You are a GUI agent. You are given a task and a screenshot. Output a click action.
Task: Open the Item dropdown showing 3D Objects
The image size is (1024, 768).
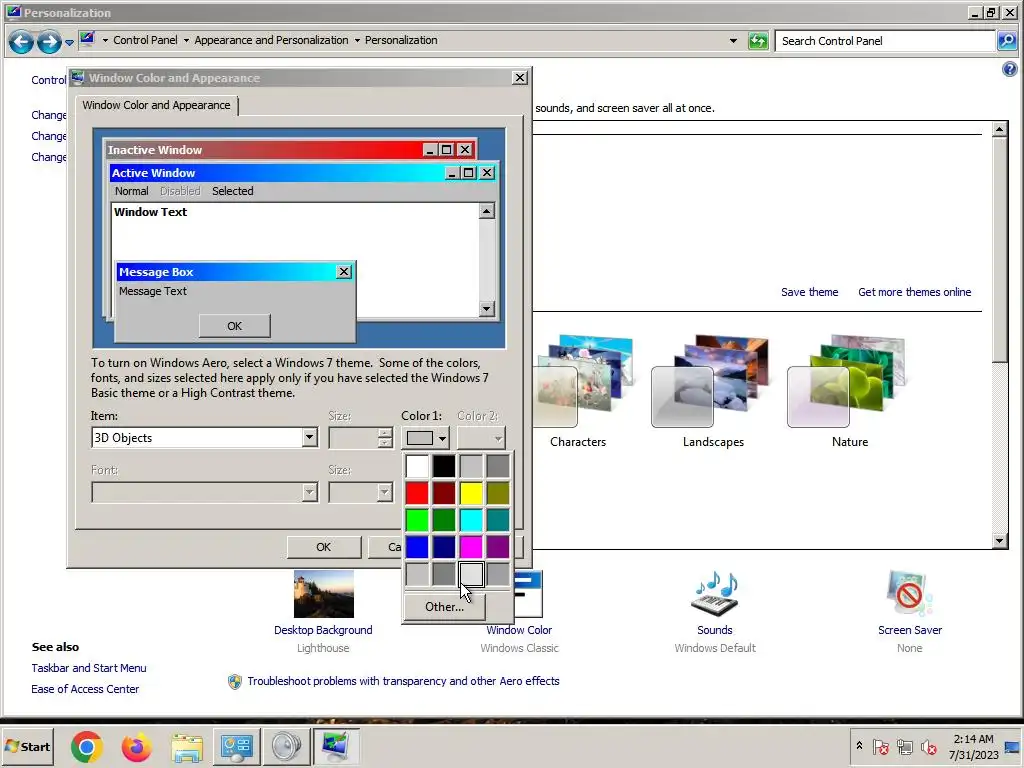(204, 438)
